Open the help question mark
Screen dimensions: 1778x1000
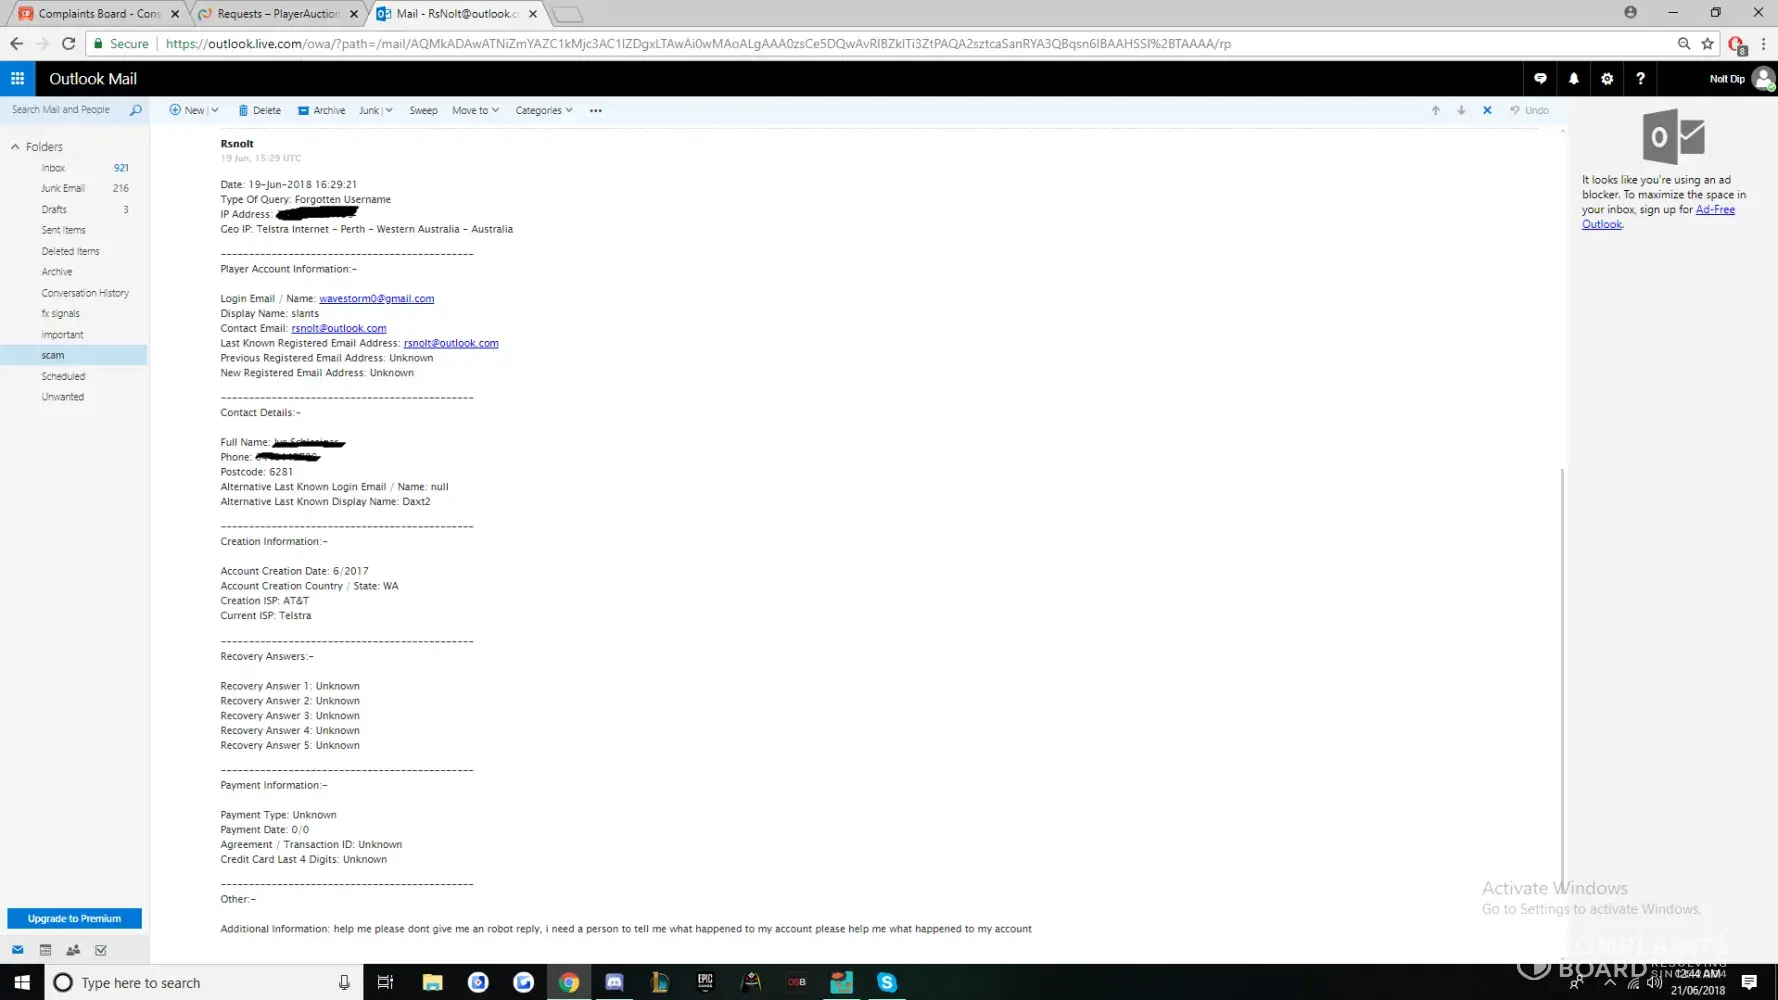(x=1640, y=79)
